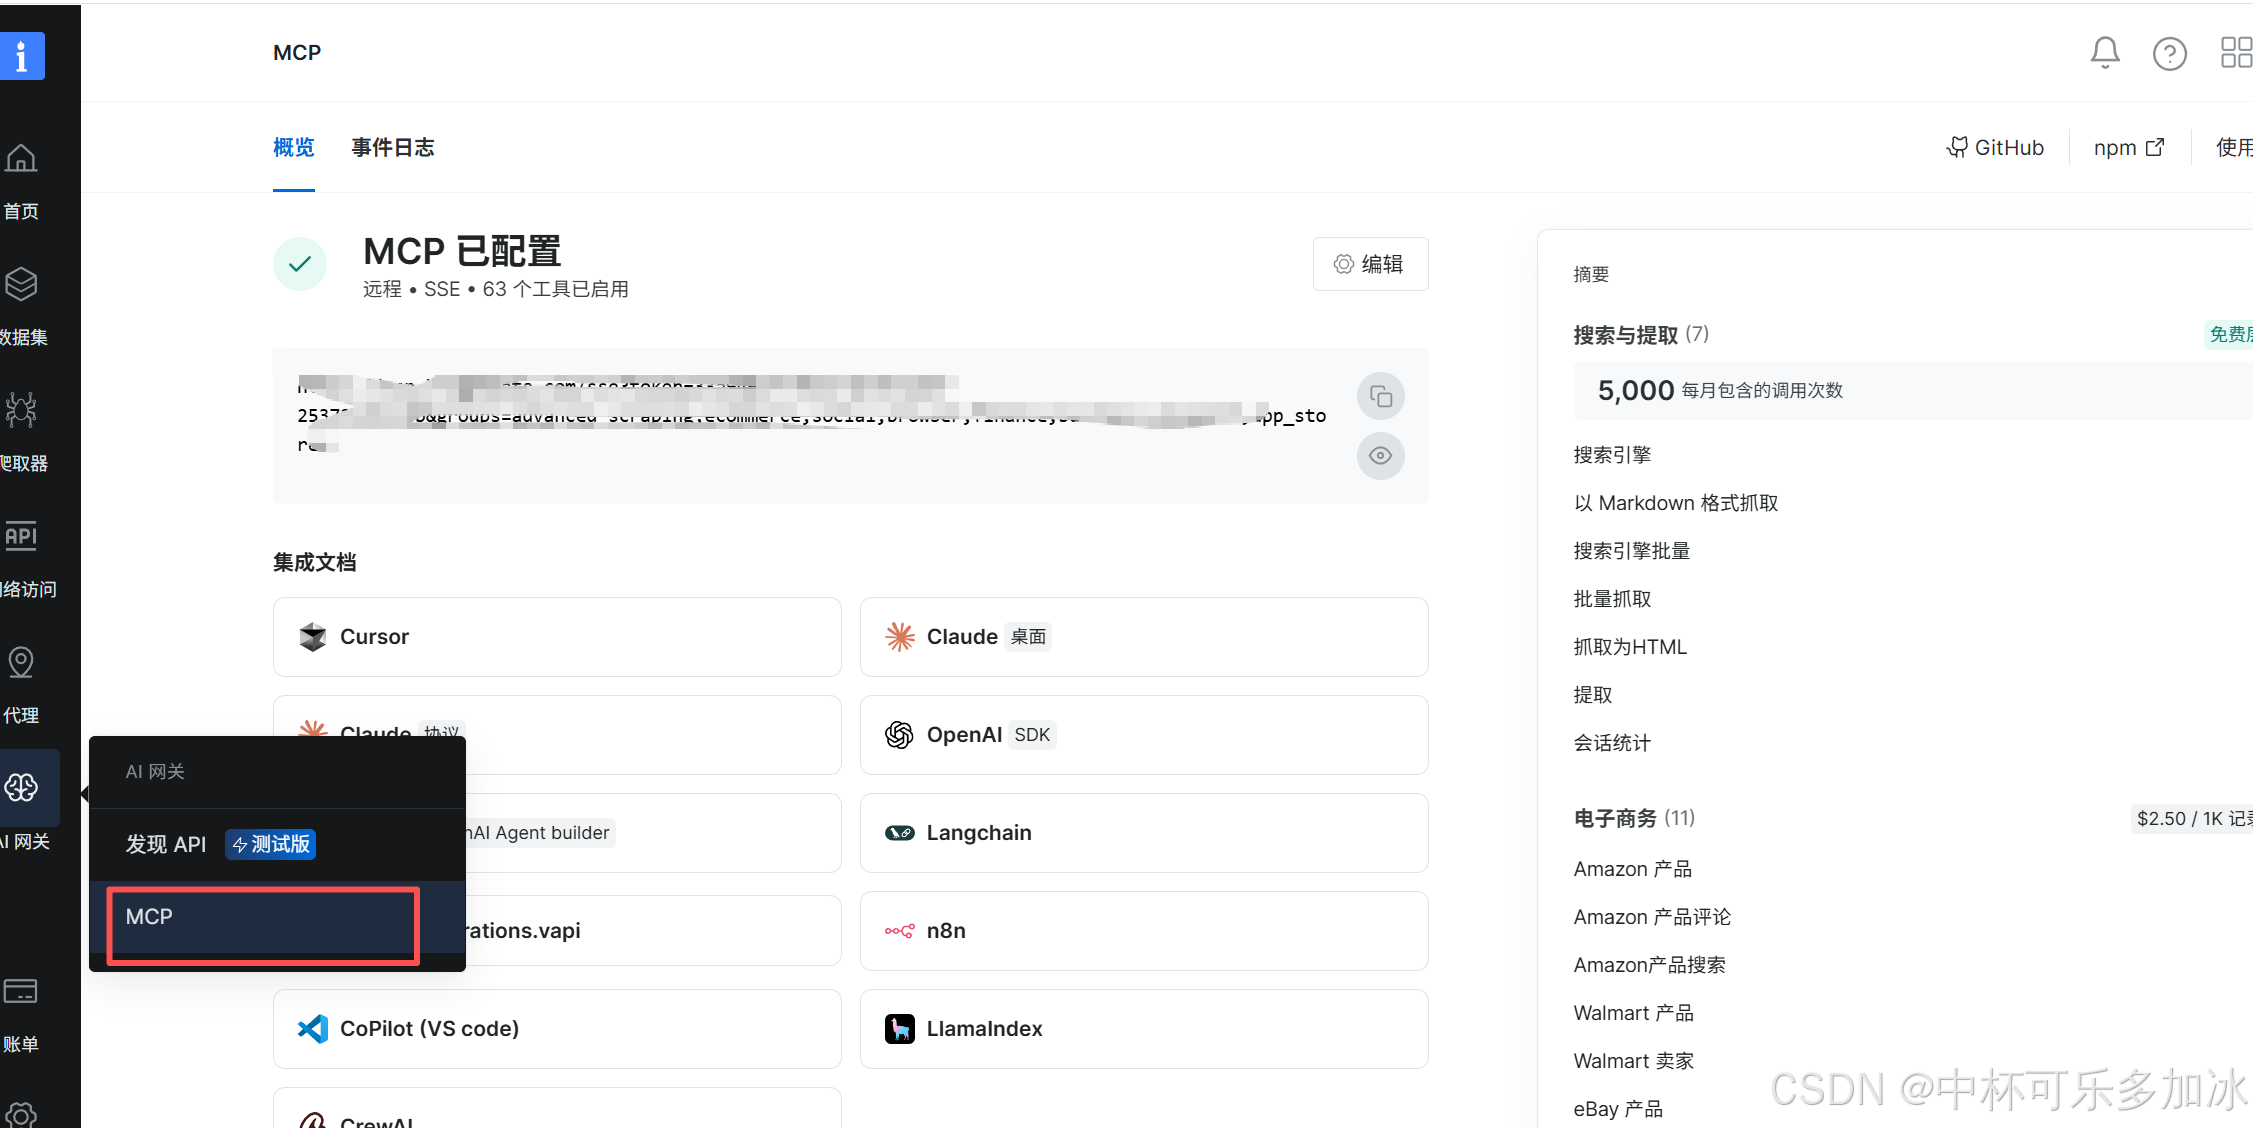Screen dimensions: 2253x1128
Task: Open the Claude 桌面 integration card
Action: pyautogui.click(x=1144, y=637)
